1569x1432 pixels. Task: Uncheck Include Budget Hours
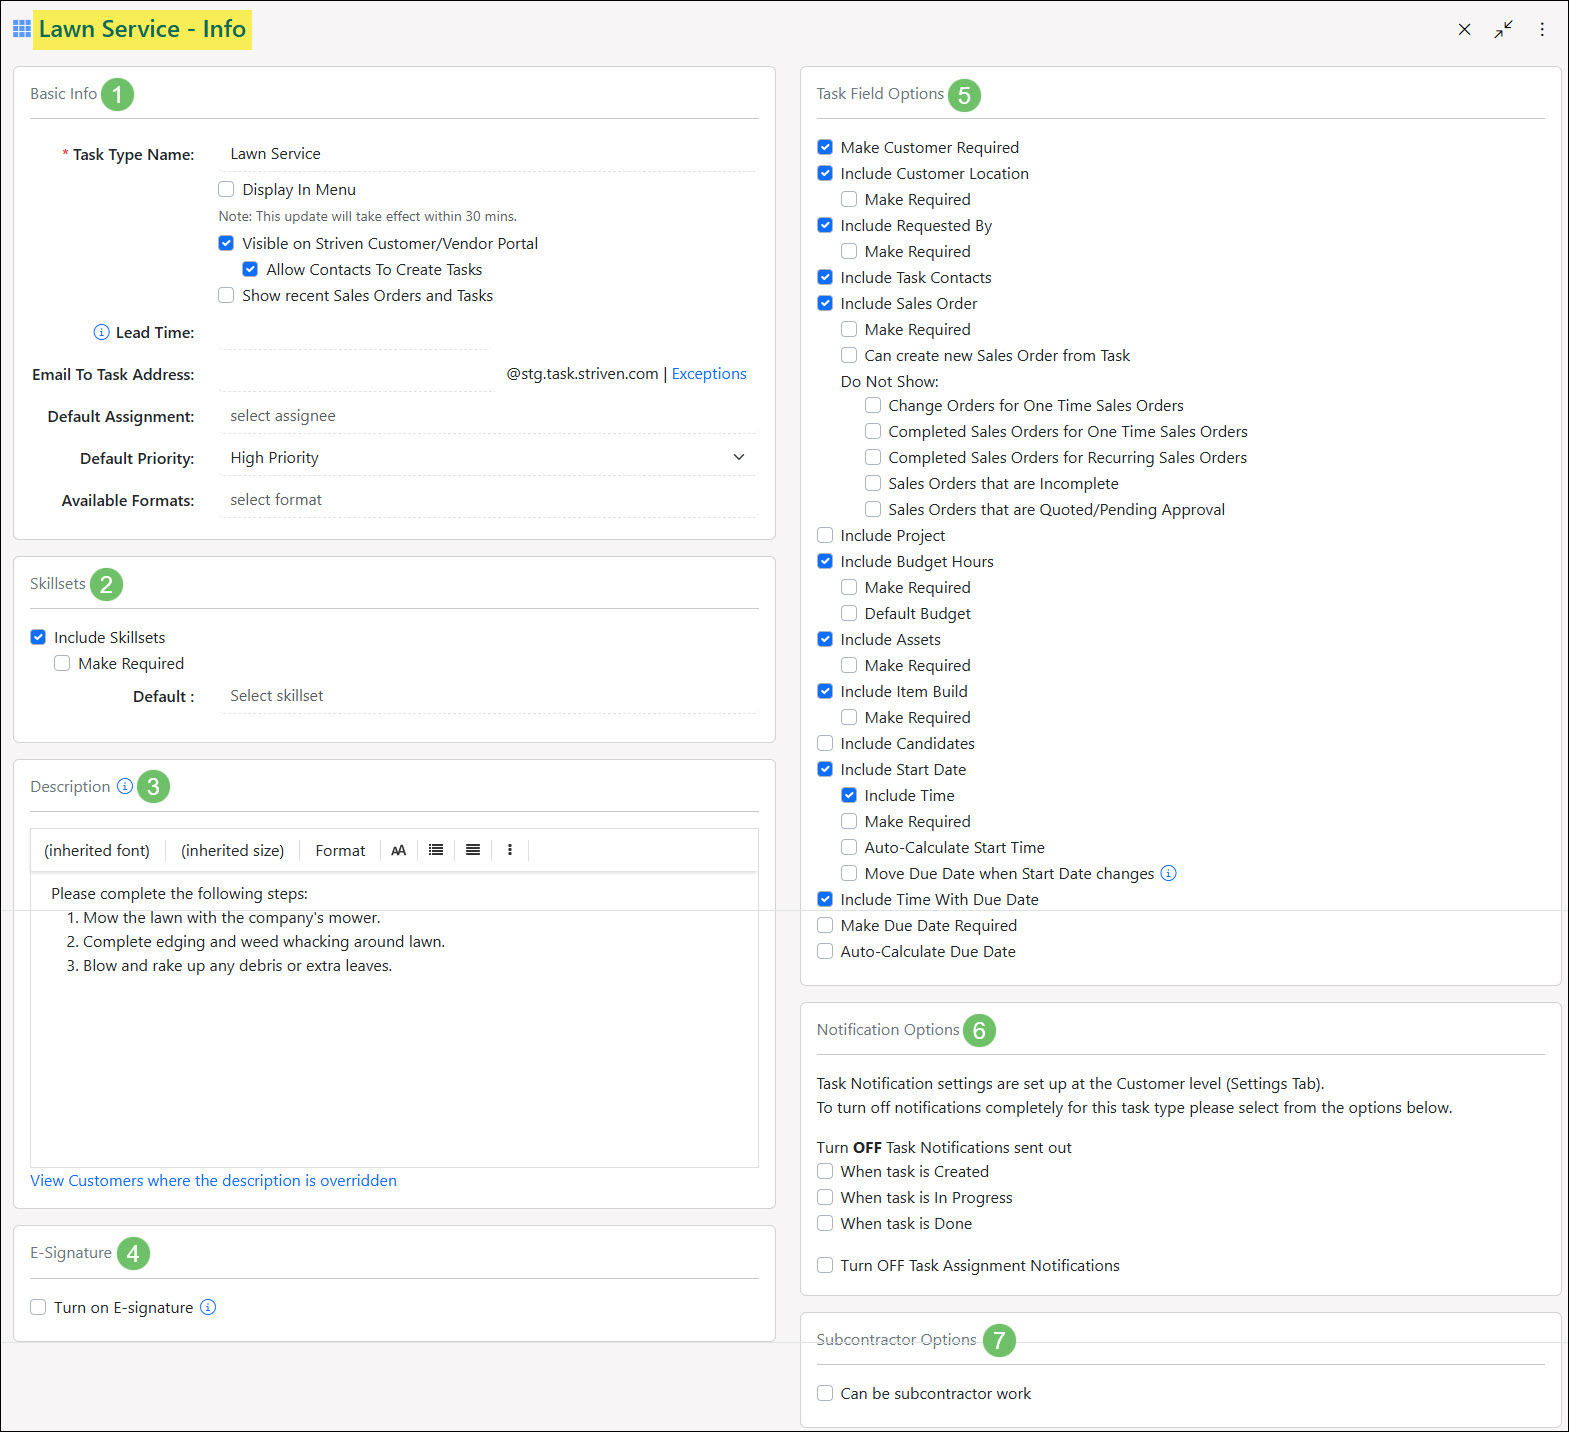pos(825,561)
